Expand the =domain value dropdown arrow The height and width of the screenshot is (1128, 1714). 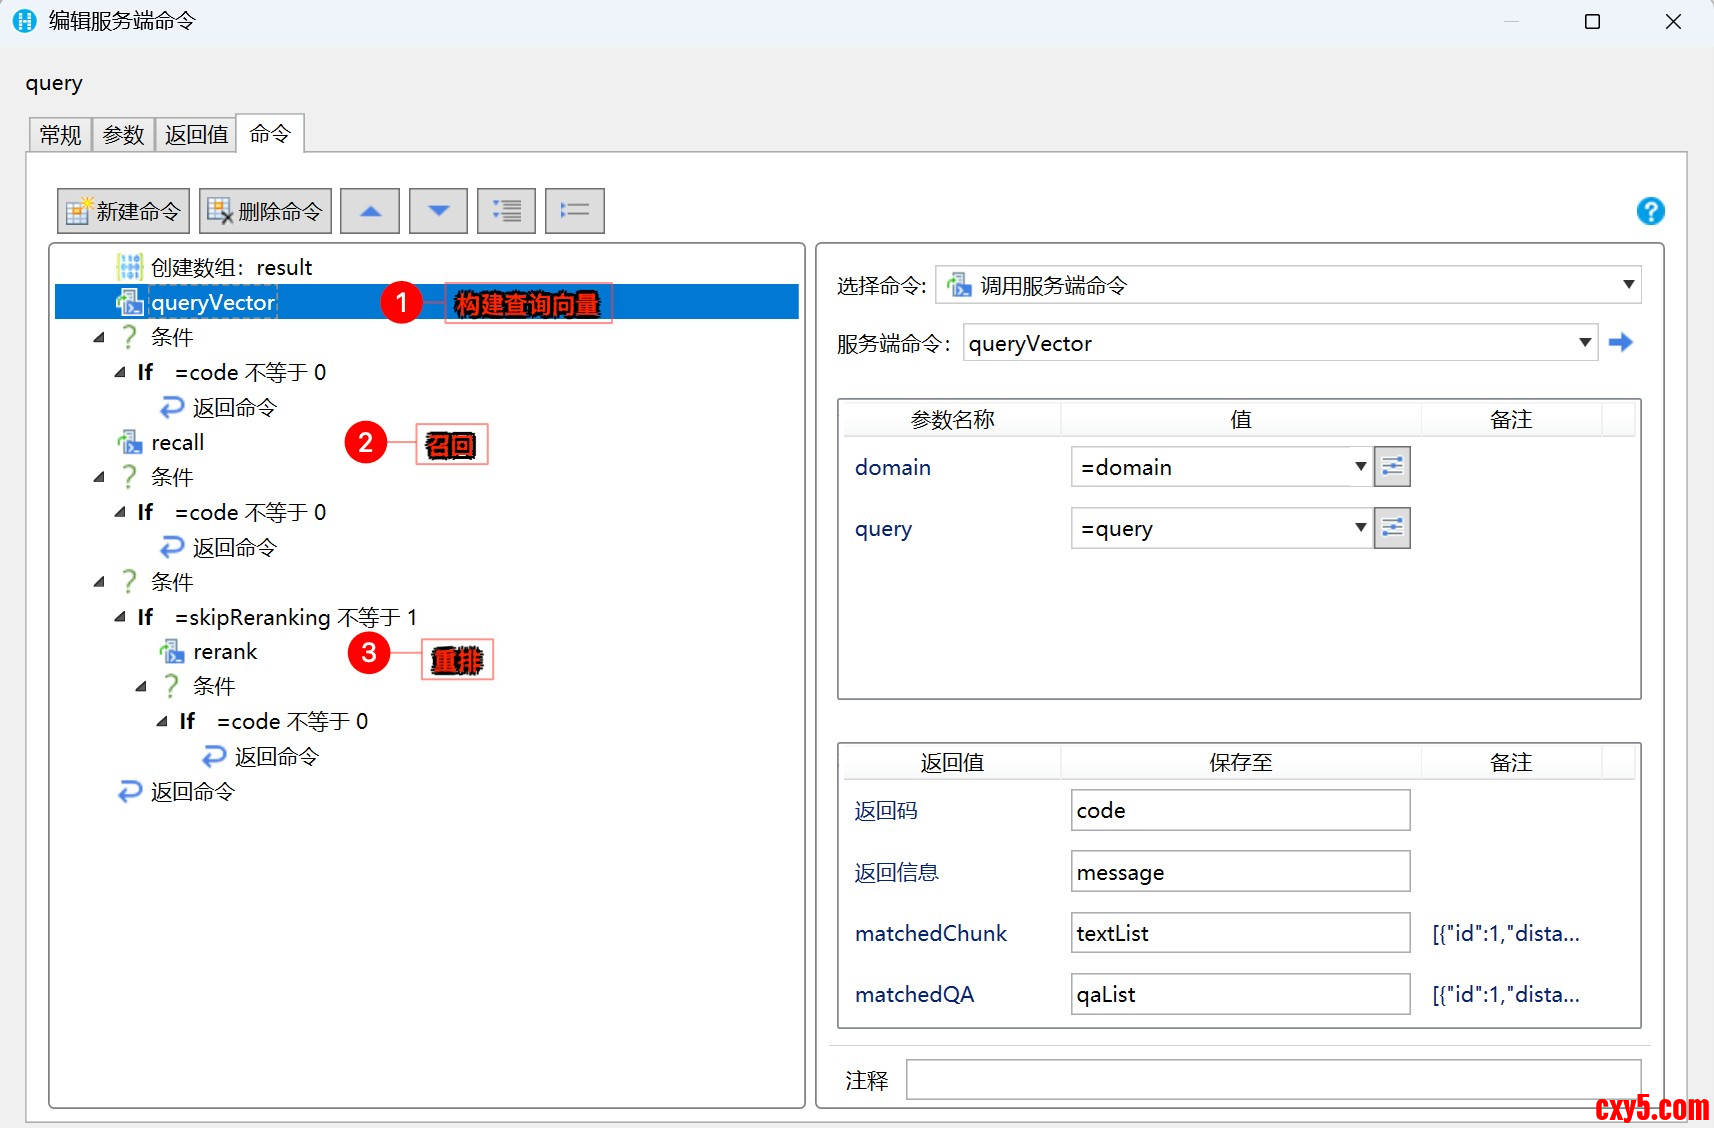click(1360, 467)
